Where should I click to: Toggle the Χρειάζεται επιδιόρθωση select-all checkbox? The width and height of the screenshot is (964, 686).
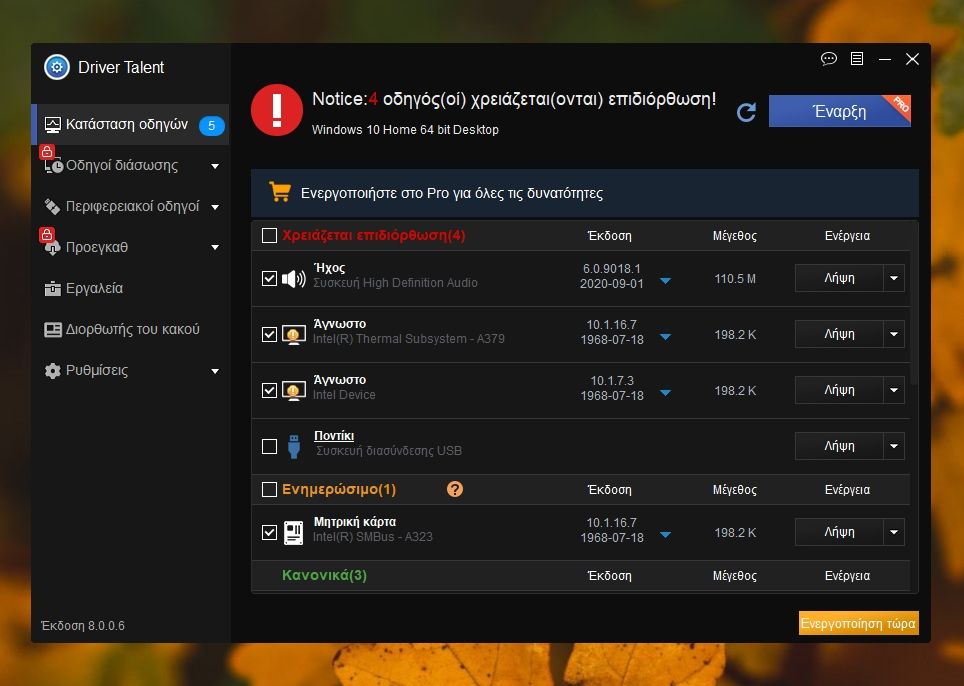coord(269,236)
